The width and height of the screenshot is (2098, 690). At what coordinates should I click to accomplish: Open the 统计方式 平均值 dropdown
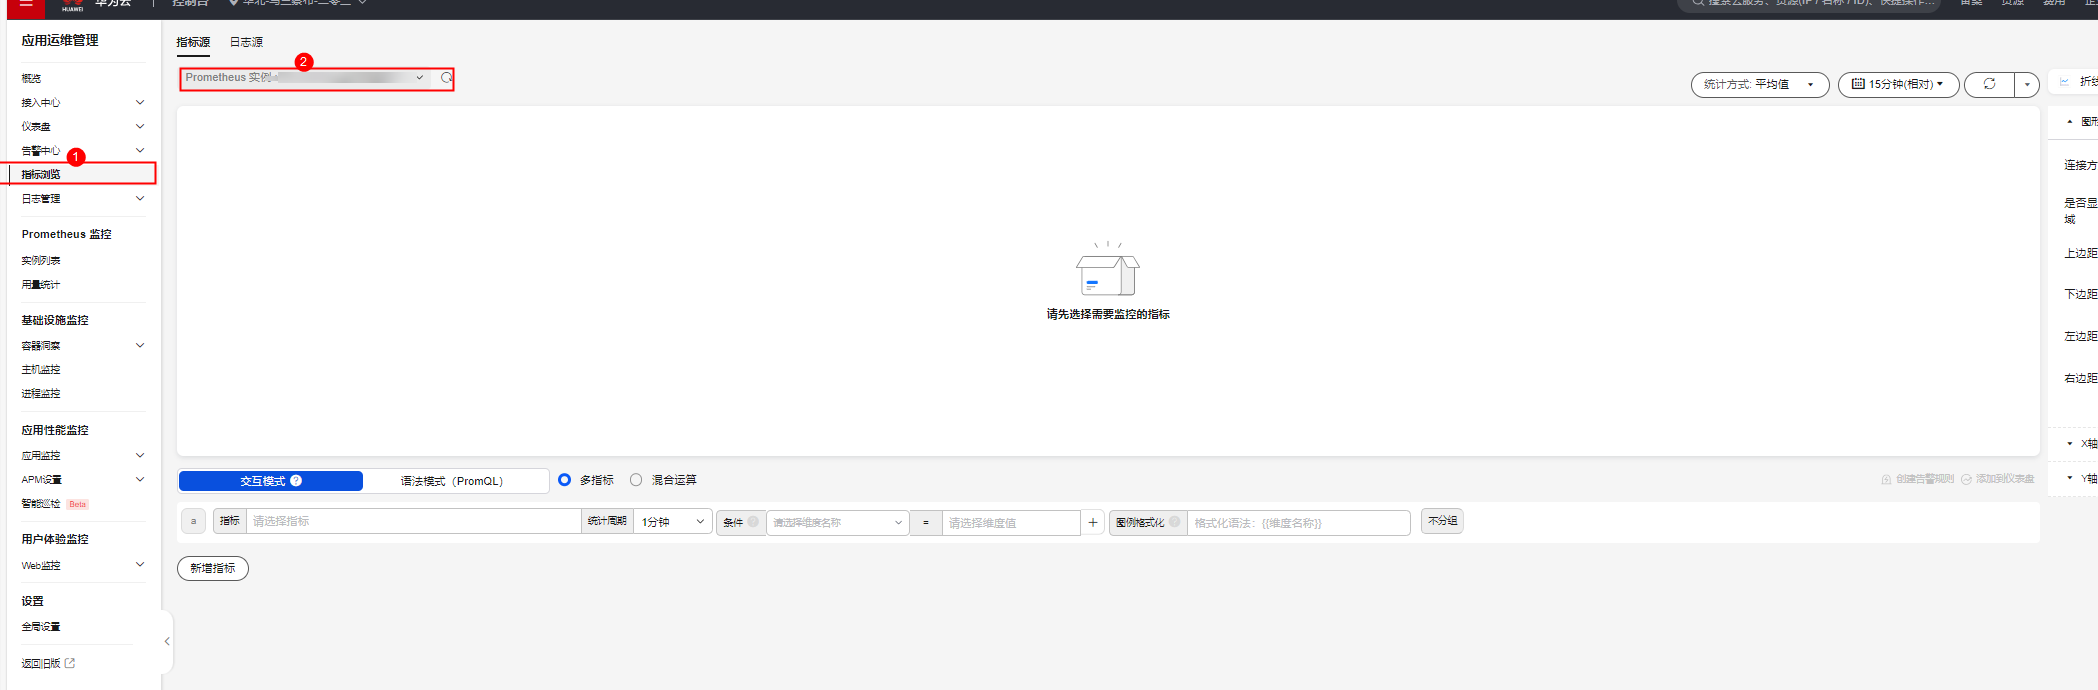click(1760, 85)
